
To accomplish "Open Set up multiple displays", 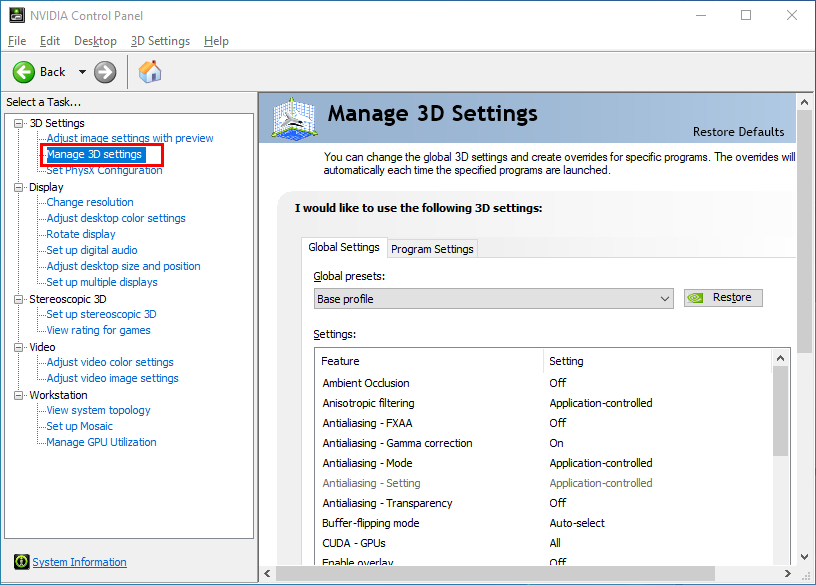I will pyautogui.click(x=101, y=282).
